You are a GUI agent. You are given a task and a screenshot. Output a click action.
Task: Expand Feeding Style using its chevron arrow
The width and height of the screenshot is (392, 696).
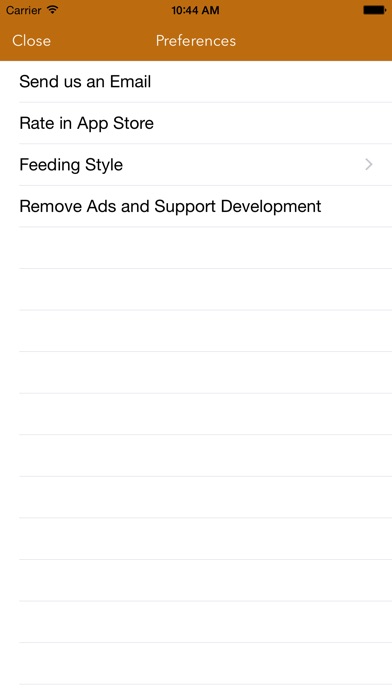[x=368, y=165]
